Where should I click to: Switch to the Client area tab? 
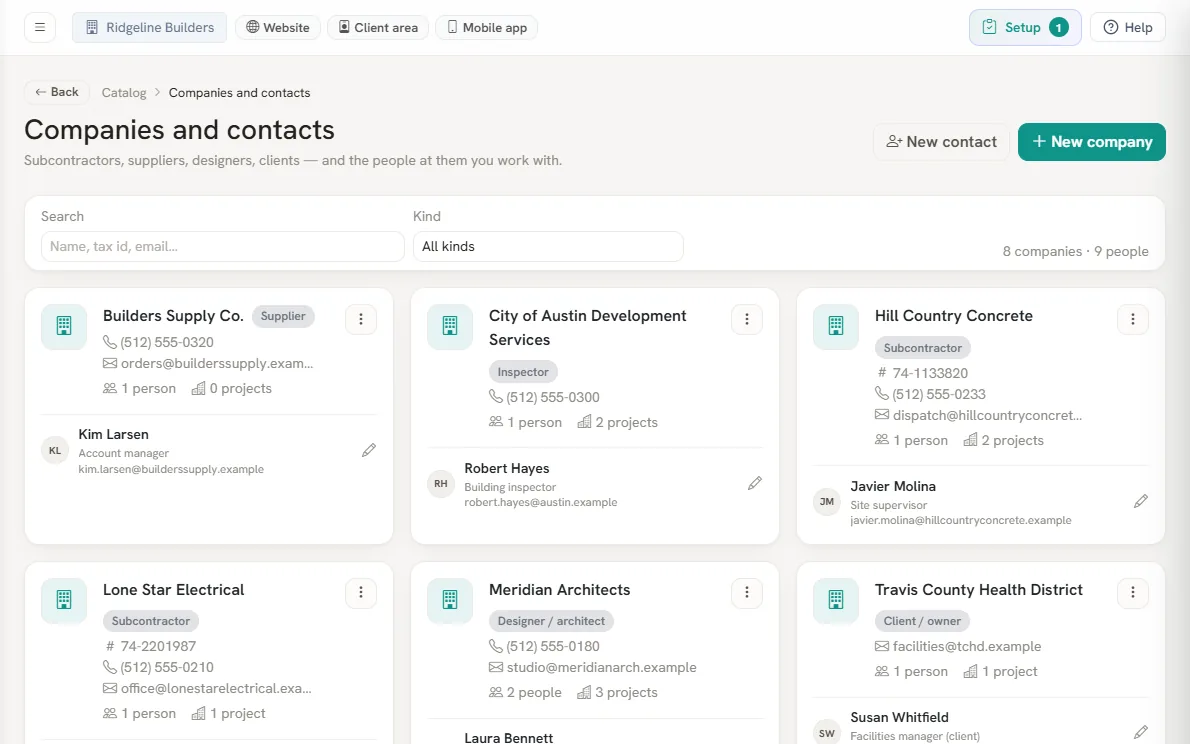(x=378, y=27)
